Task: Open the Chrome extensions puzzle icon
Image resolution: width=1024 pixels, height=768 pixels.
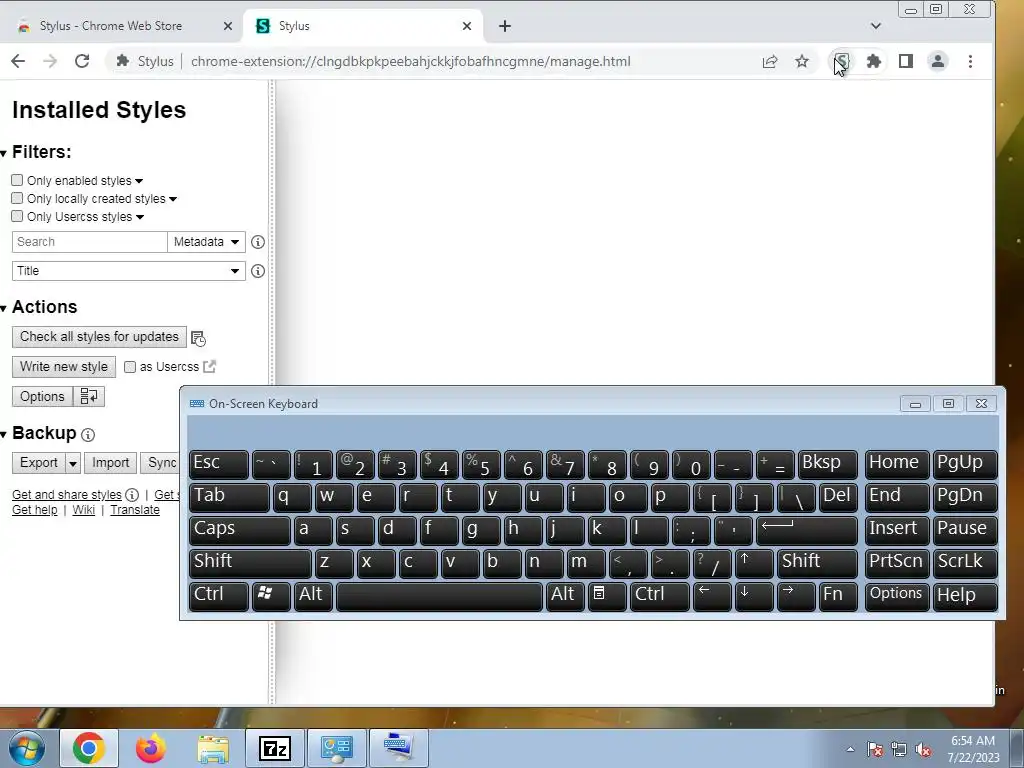Action: [x=874, y=61]
